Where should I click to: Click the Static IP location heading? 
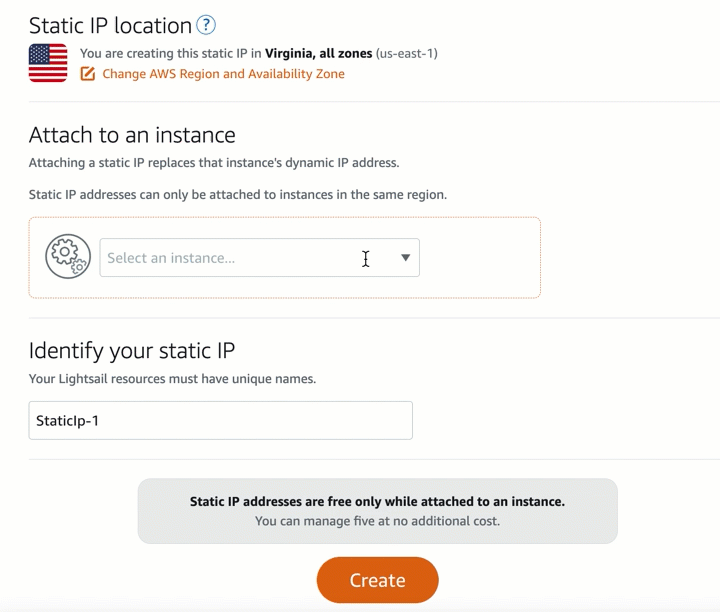click(x=110, y=25)
